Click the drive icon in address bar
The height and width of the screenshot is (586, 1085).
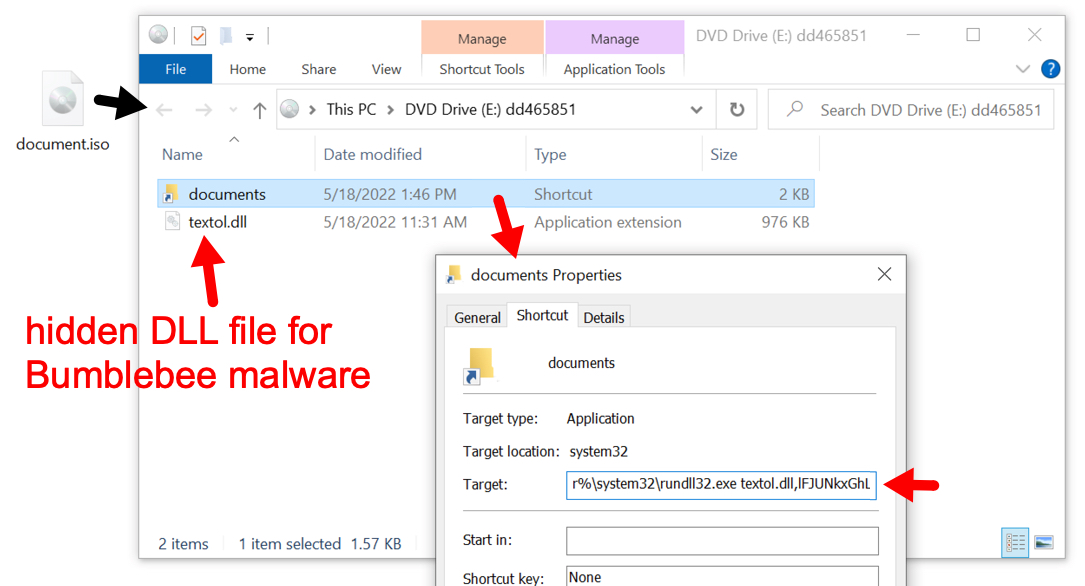pos(290,109)
